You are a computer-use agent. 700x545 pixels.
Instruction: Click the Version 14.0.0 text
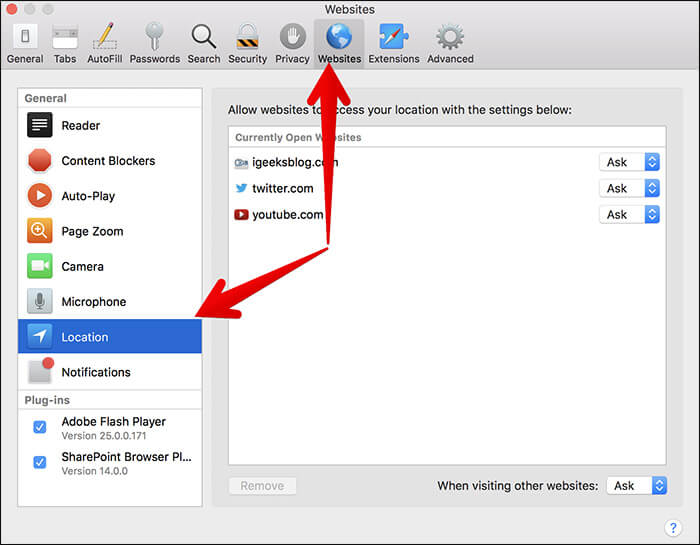(x=95, y=471)
